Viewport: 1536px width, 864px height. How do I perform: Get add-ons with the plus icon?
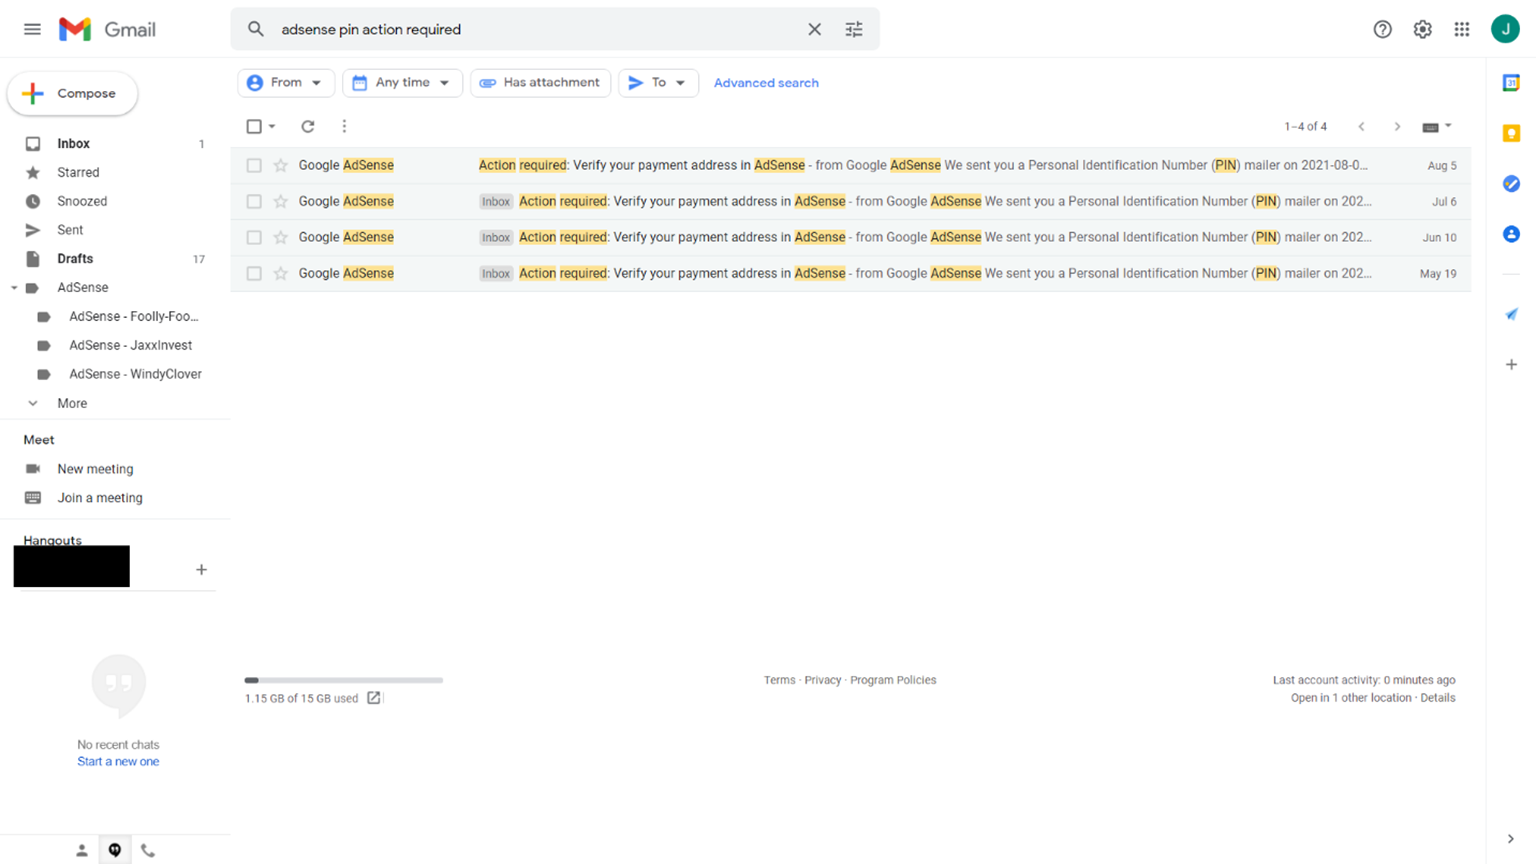(1511, 364)
